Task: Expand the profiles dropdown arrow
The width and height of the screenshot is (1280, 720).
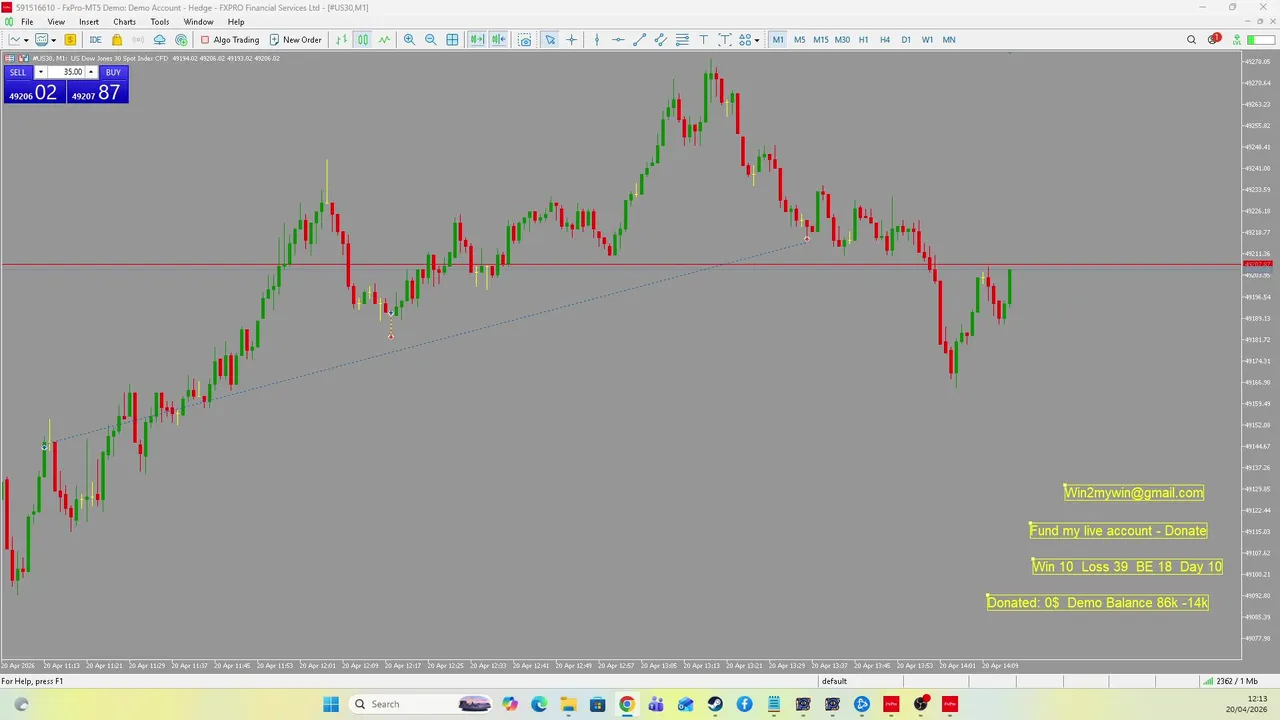Action: [54, 40]
